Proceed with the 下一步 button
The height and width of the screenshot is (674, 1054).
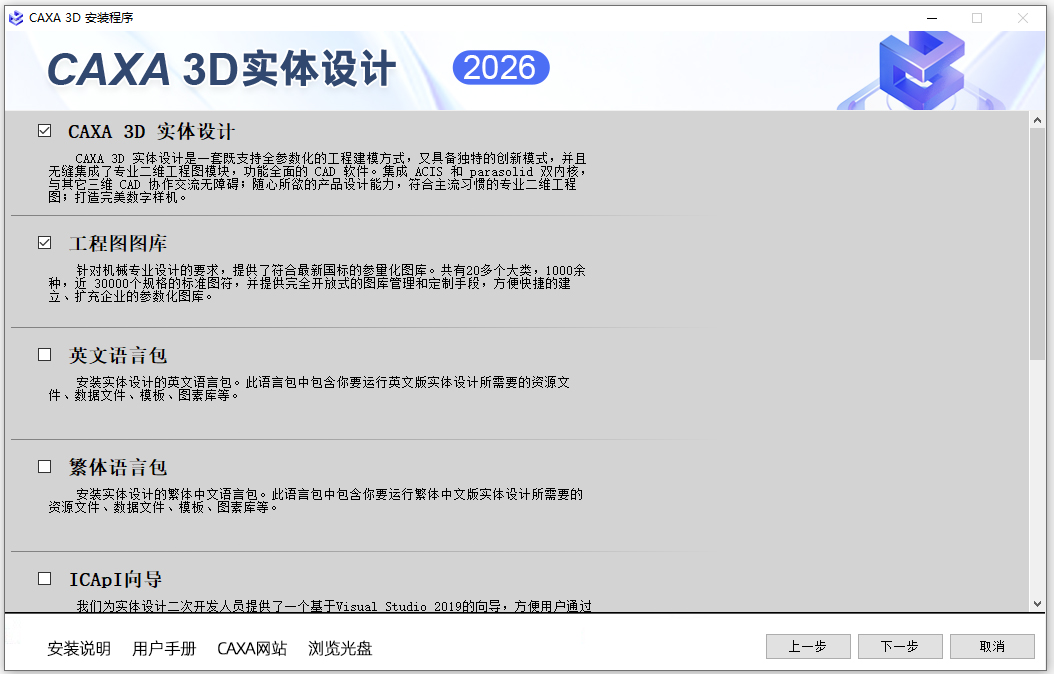coord(900,647)
